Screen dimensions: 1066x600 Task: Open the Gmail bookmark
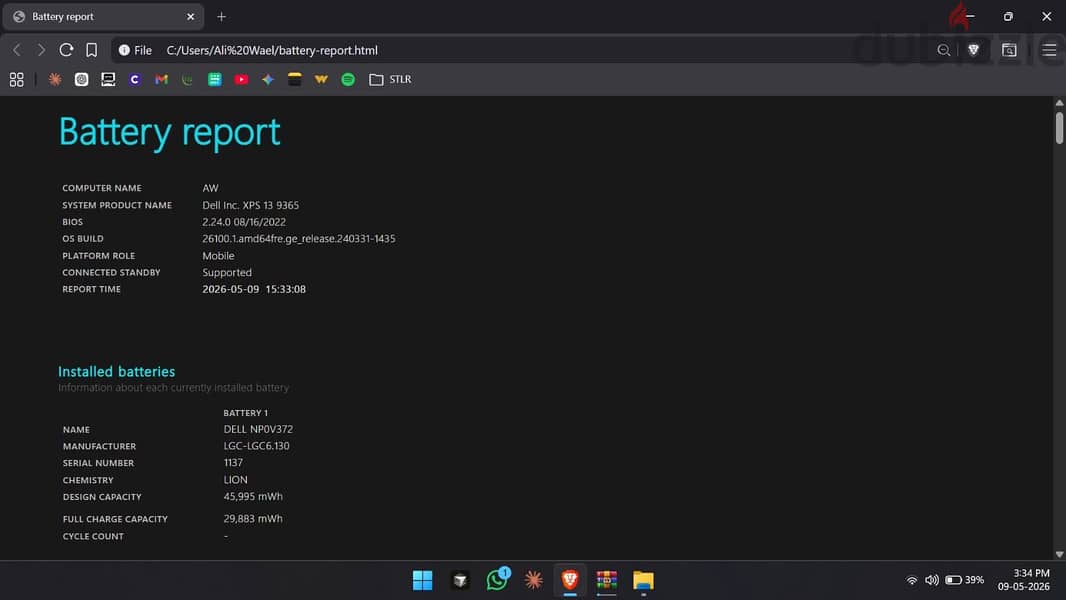[161, 80]
